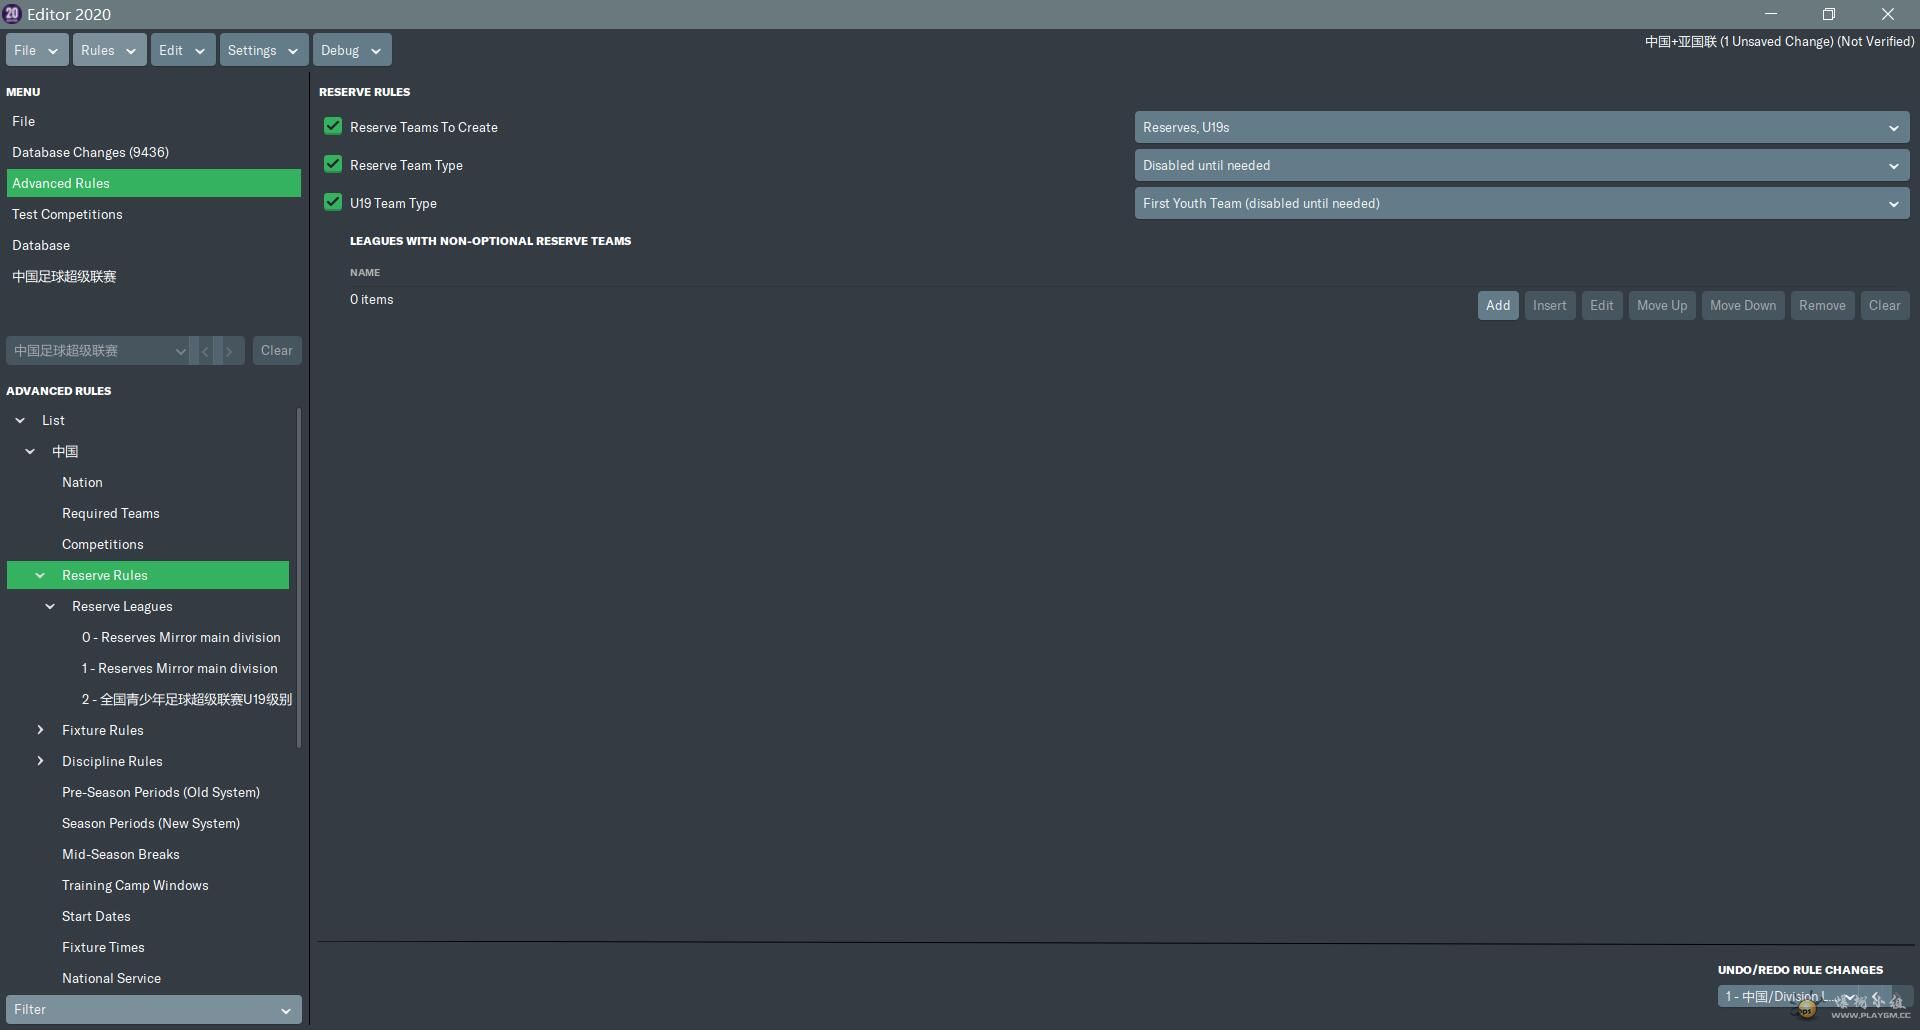Open the Rules menu
Screen dimensions: 1920x1030
coord(109,50)
